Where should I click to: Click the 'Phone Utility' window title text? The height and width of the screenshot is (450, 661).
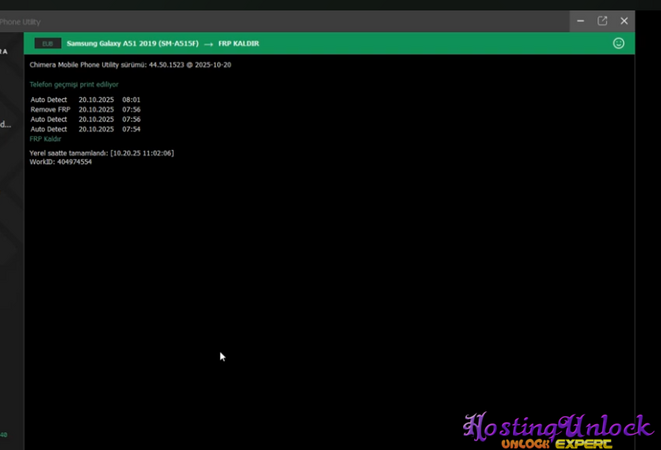[20, 21]
